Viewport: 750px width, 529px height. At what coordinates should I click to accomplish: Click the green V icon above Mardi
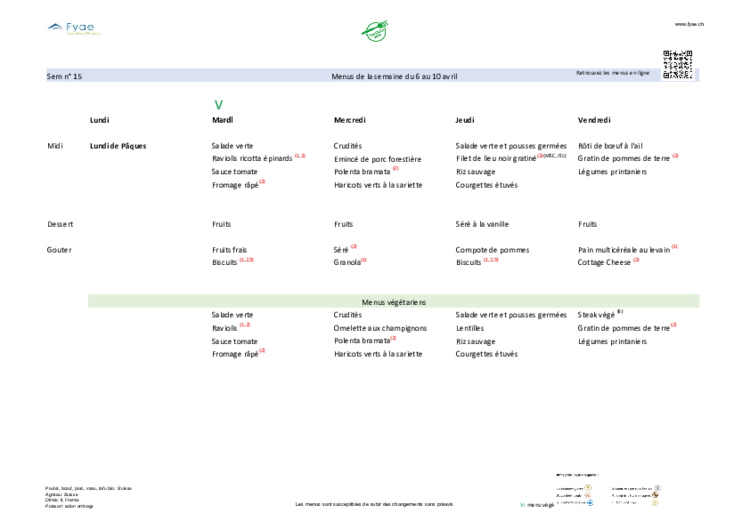(x=218, y=104)
